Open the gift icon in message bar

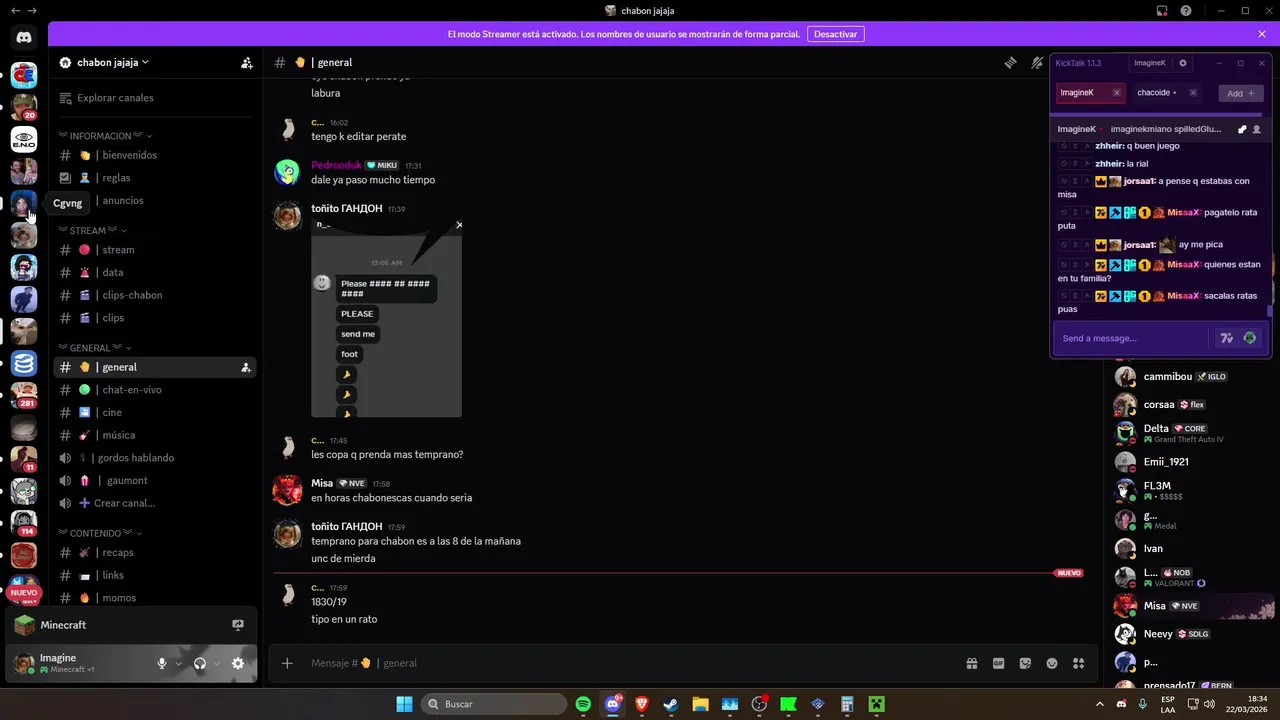(x=971, y=663)
